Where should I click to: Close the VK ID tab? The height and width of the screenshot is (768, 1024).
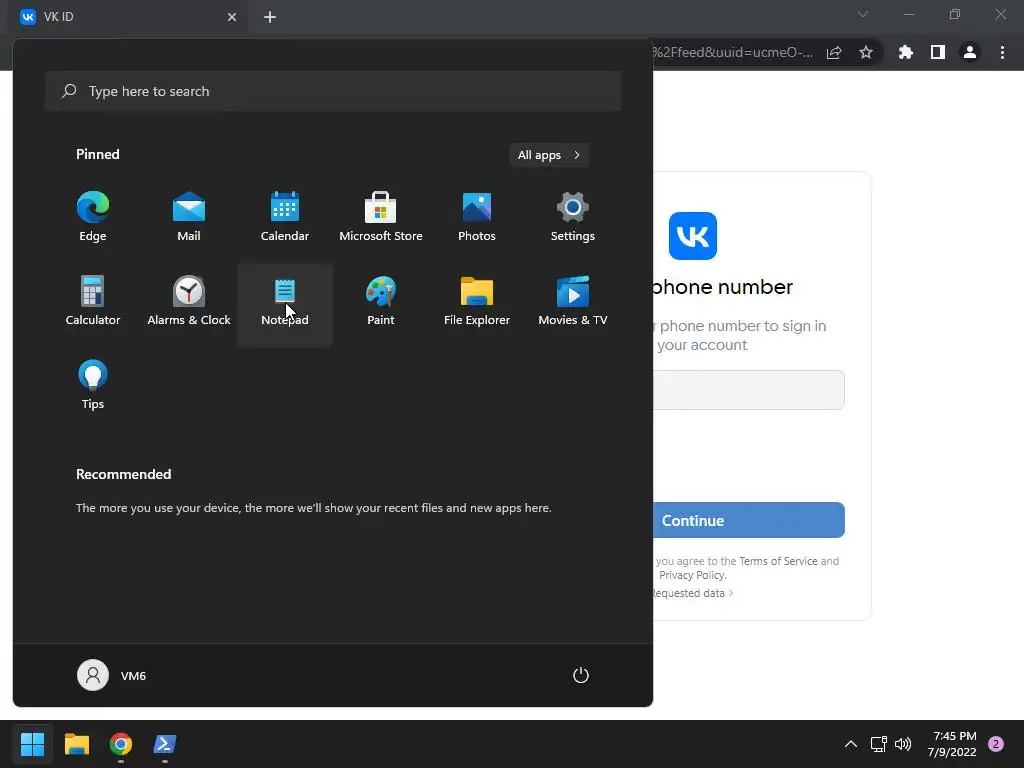tap(232, 17)
